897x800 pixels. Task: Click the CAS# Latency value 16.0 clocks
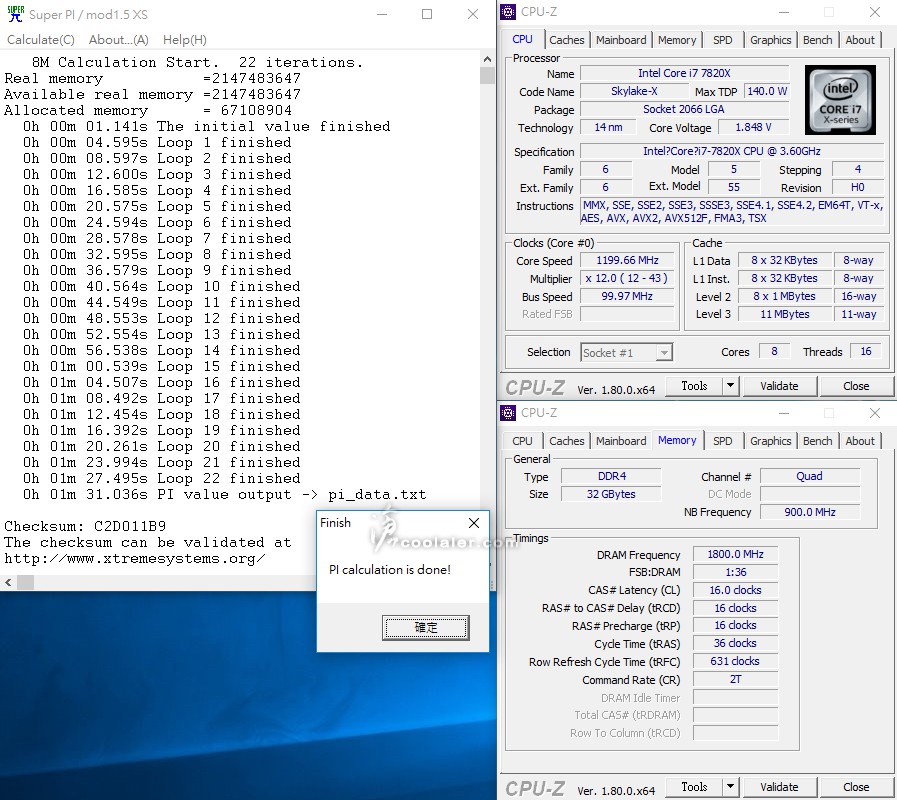[735, 590]
